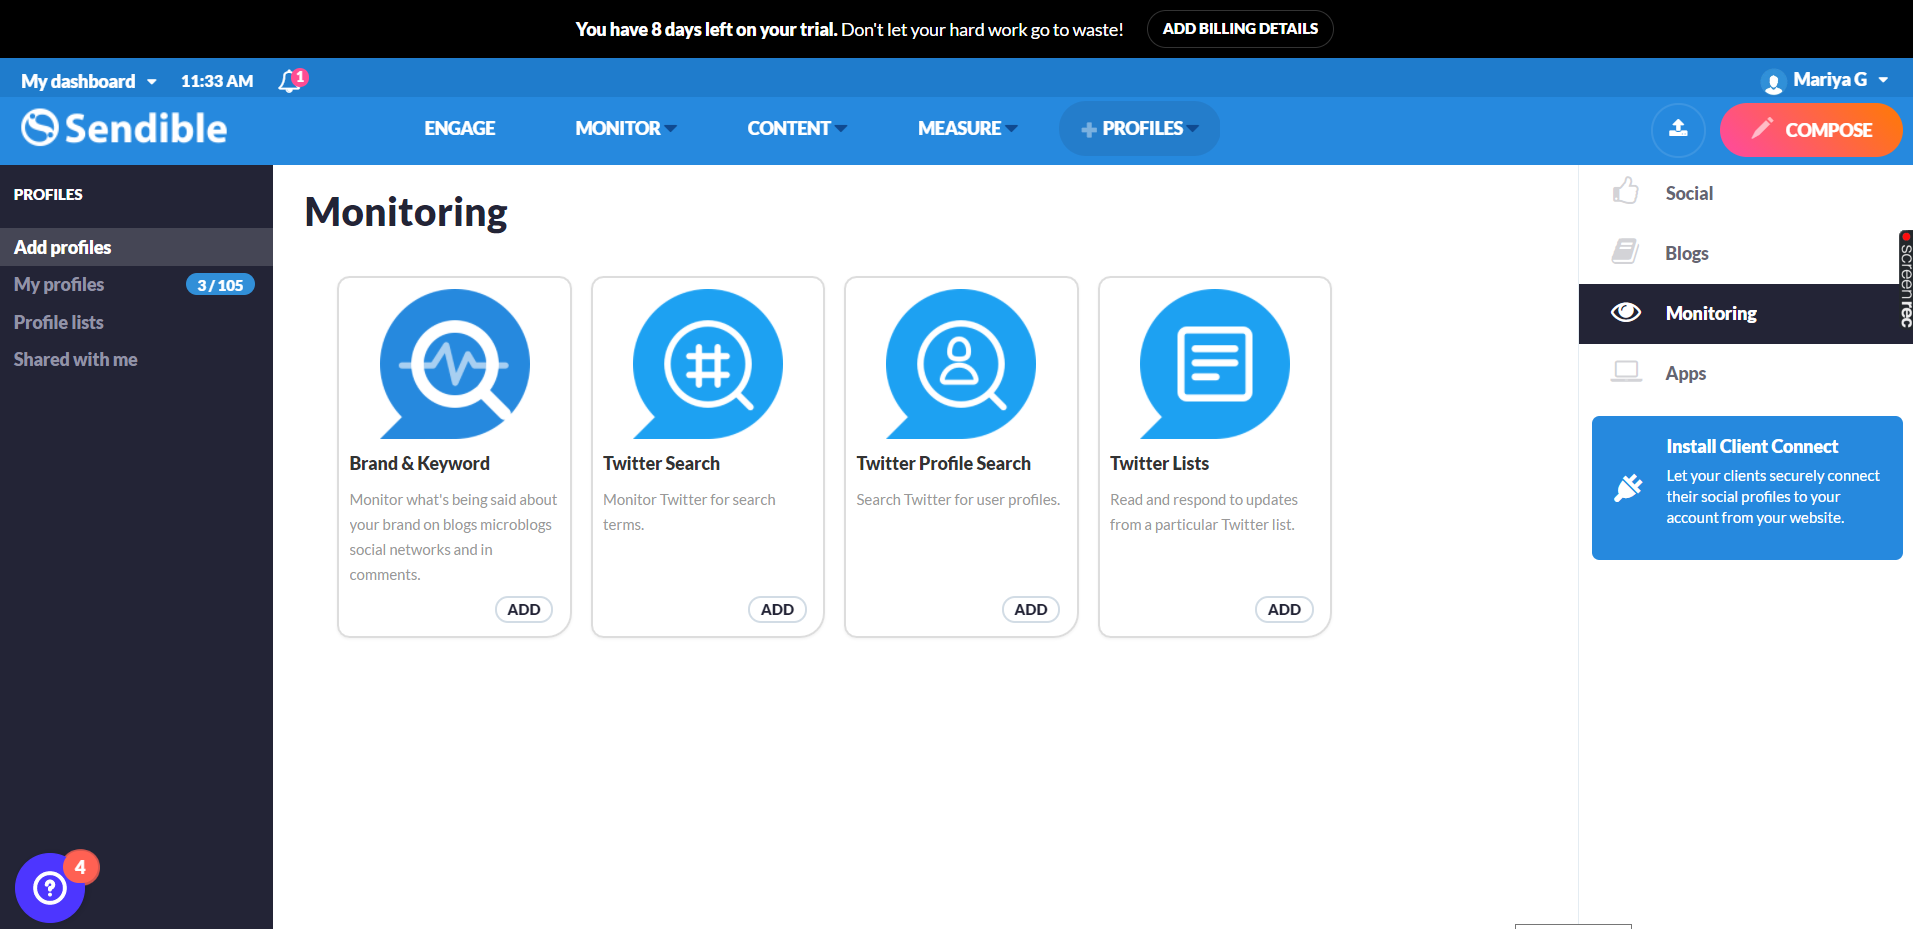This screenshot has height=929, width=1913.
Task: Click the Blogs book icon
Action: [x=1626, y=251]
